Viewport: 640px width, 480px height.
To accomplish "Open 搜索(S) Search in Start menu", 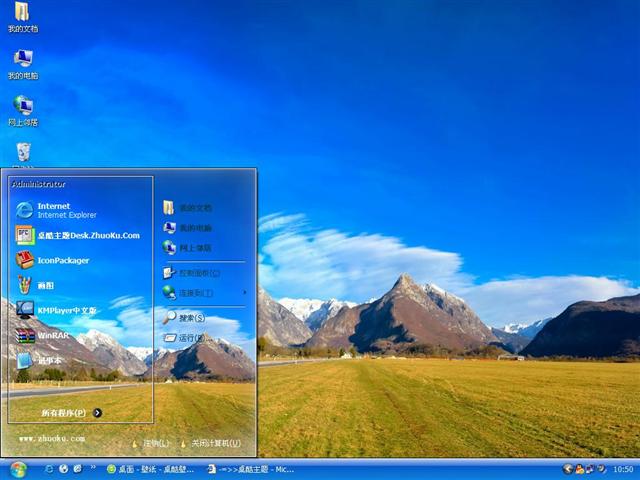I will [184, 317].
